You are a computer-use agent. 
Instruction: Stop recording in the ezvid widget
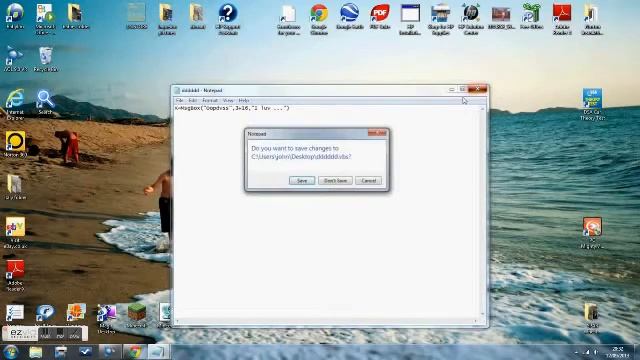60,334
